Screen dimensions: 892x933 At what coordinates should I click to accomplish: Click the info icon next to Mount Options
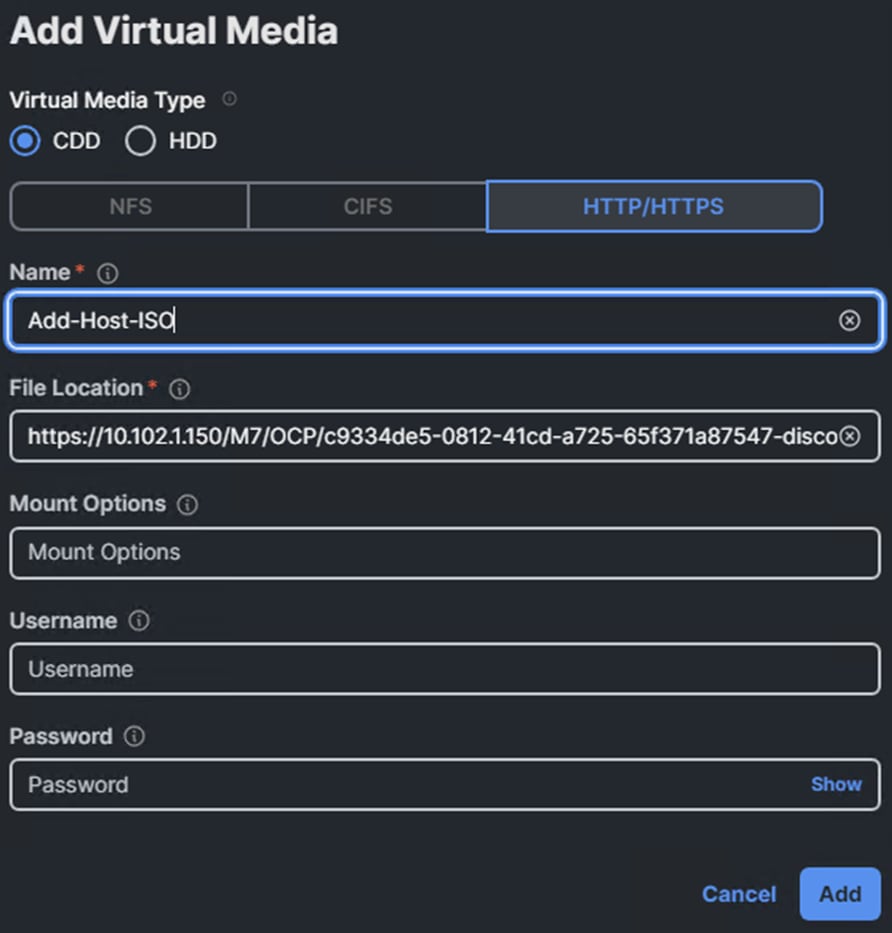pos(187,505)
